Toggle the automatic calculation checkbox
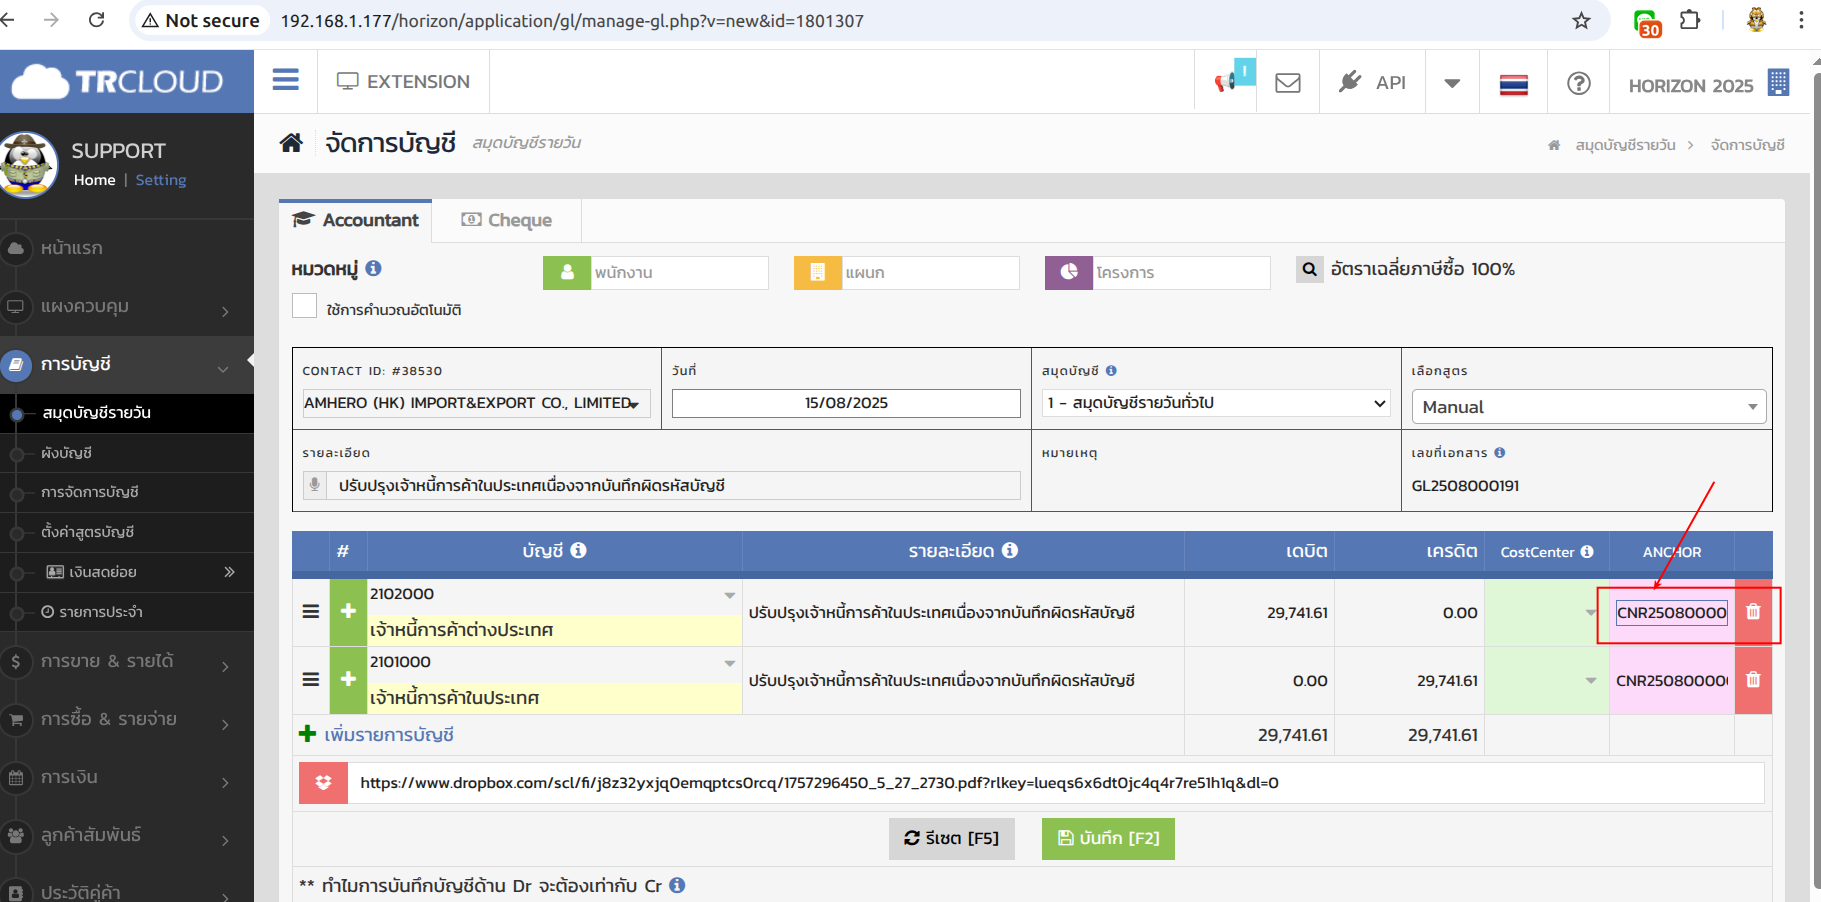Screen dimensions: 1821x902 click(305, 306)
